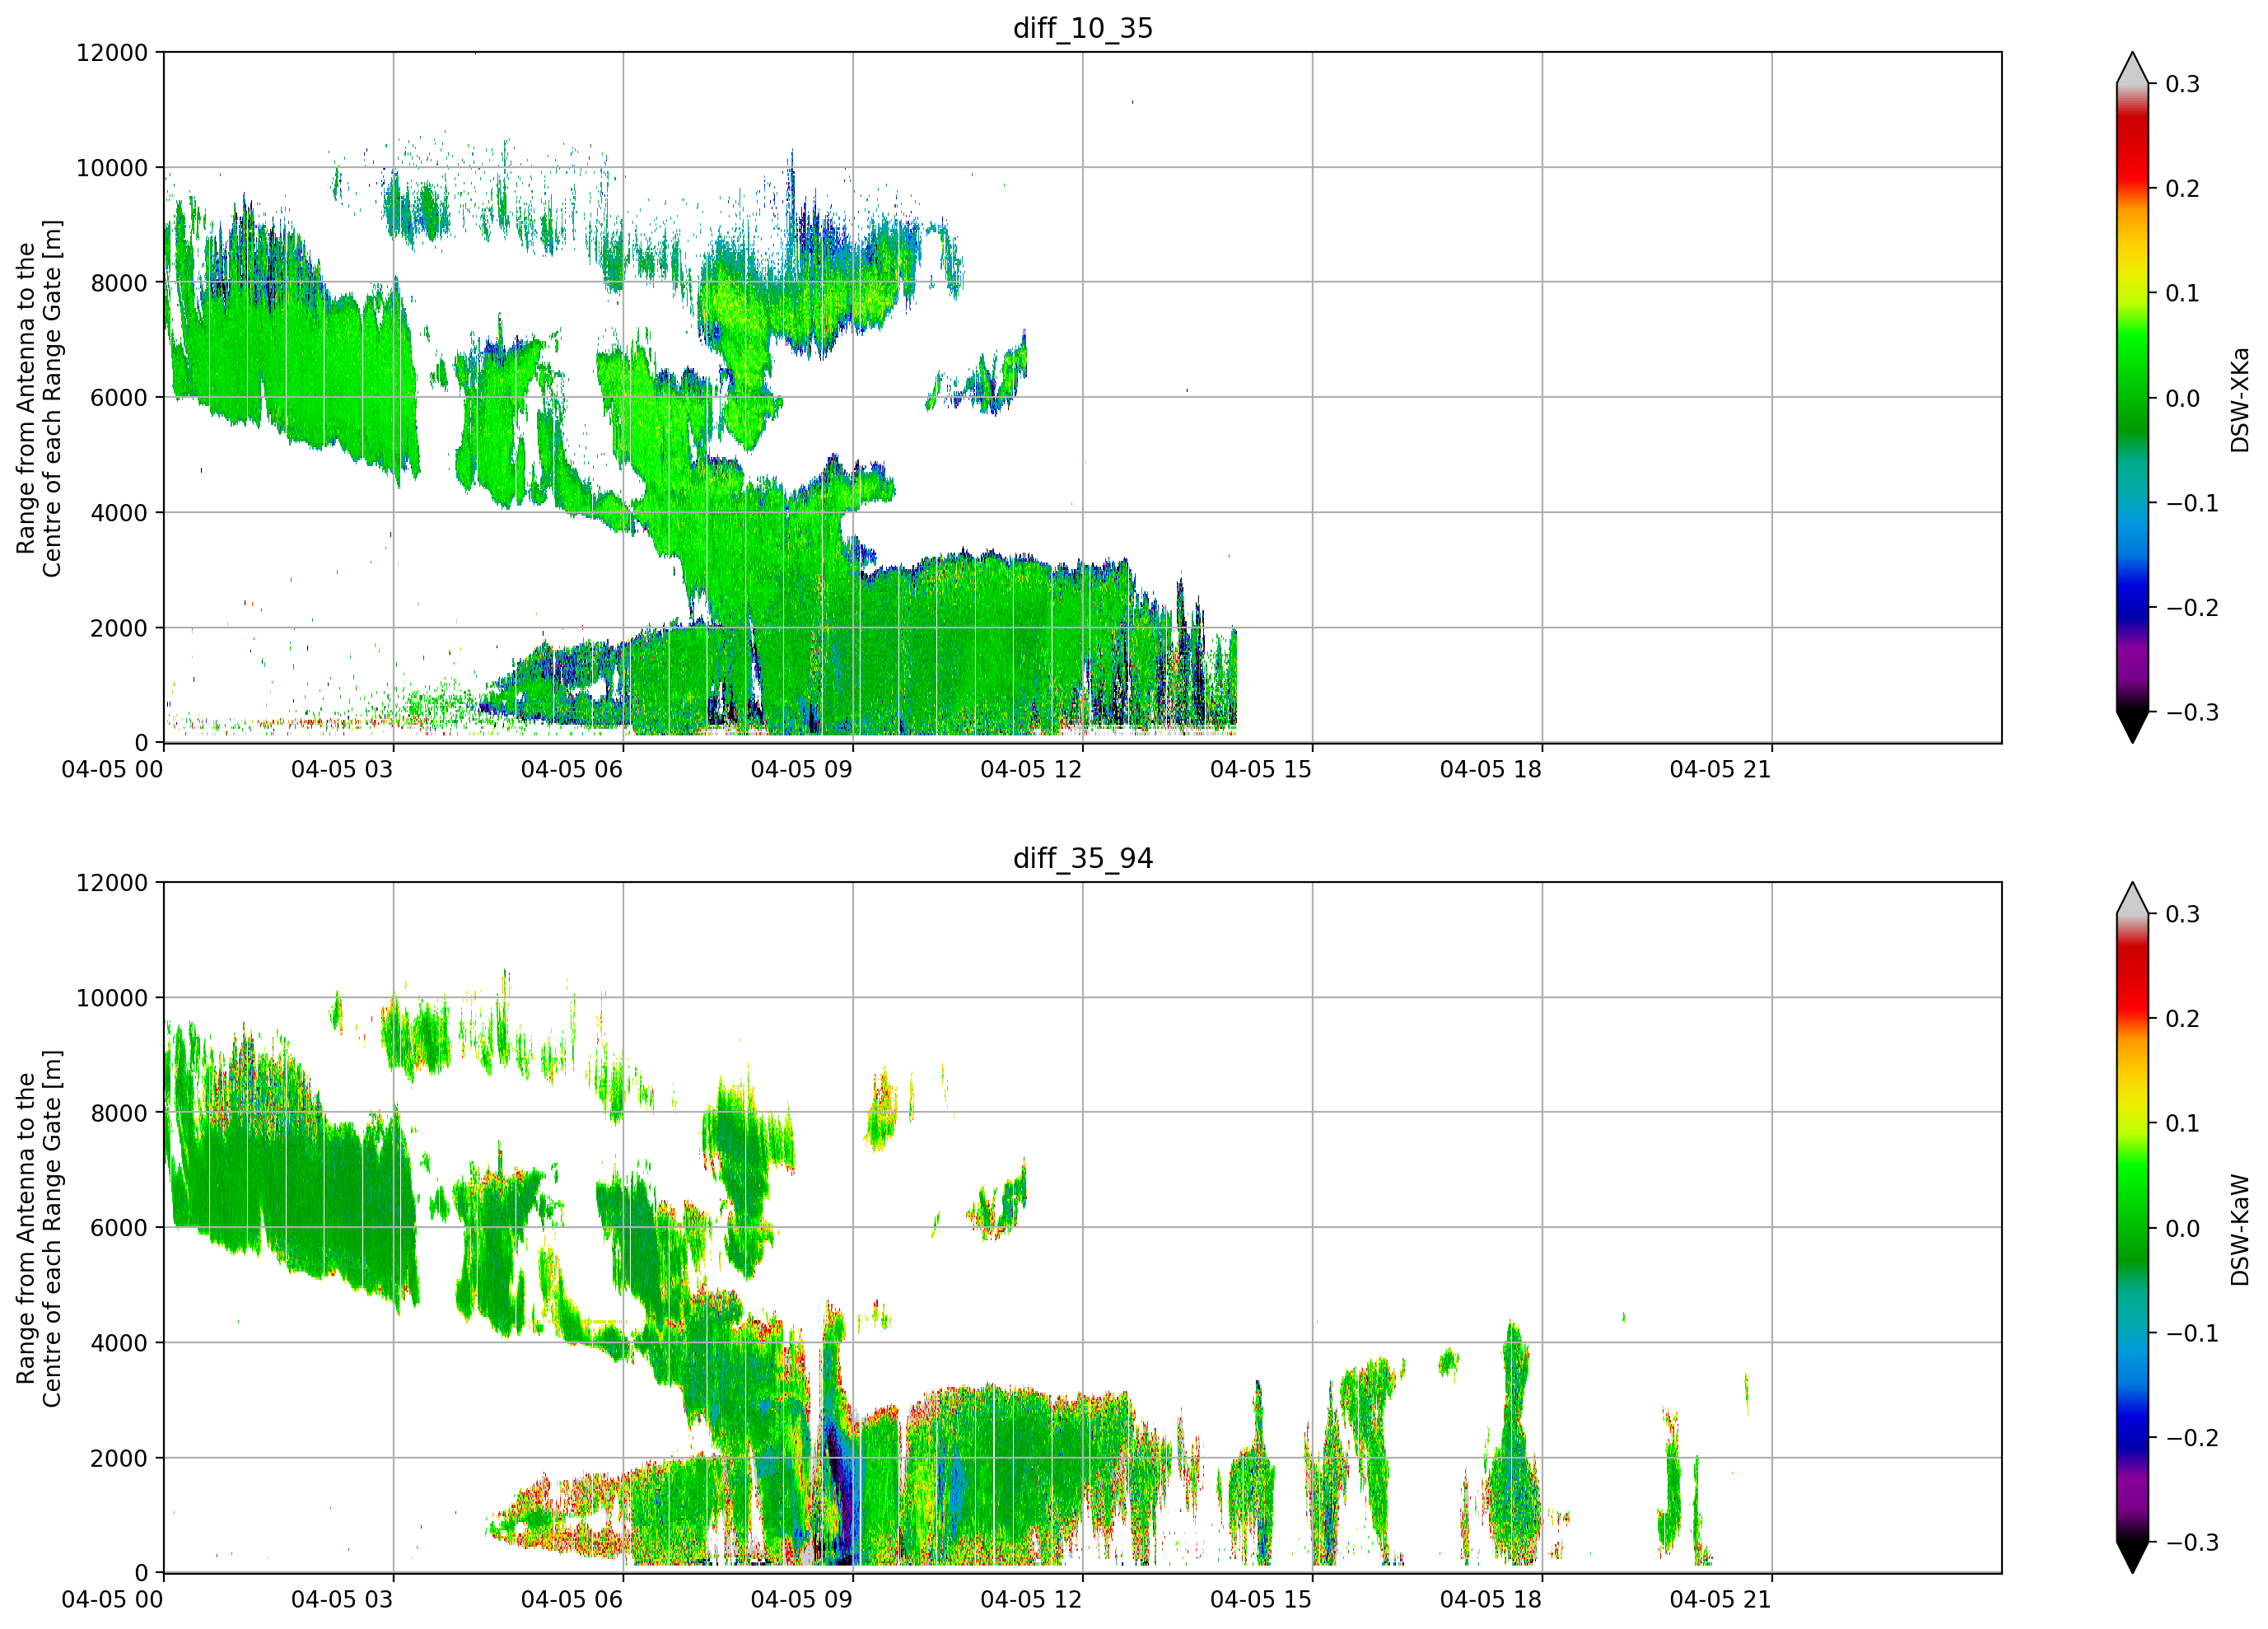This screenshot has height=1629, width=2268.
Task: Click the 8000 tick on diff_10_35 y-axis
Action: tap(119, 283)
